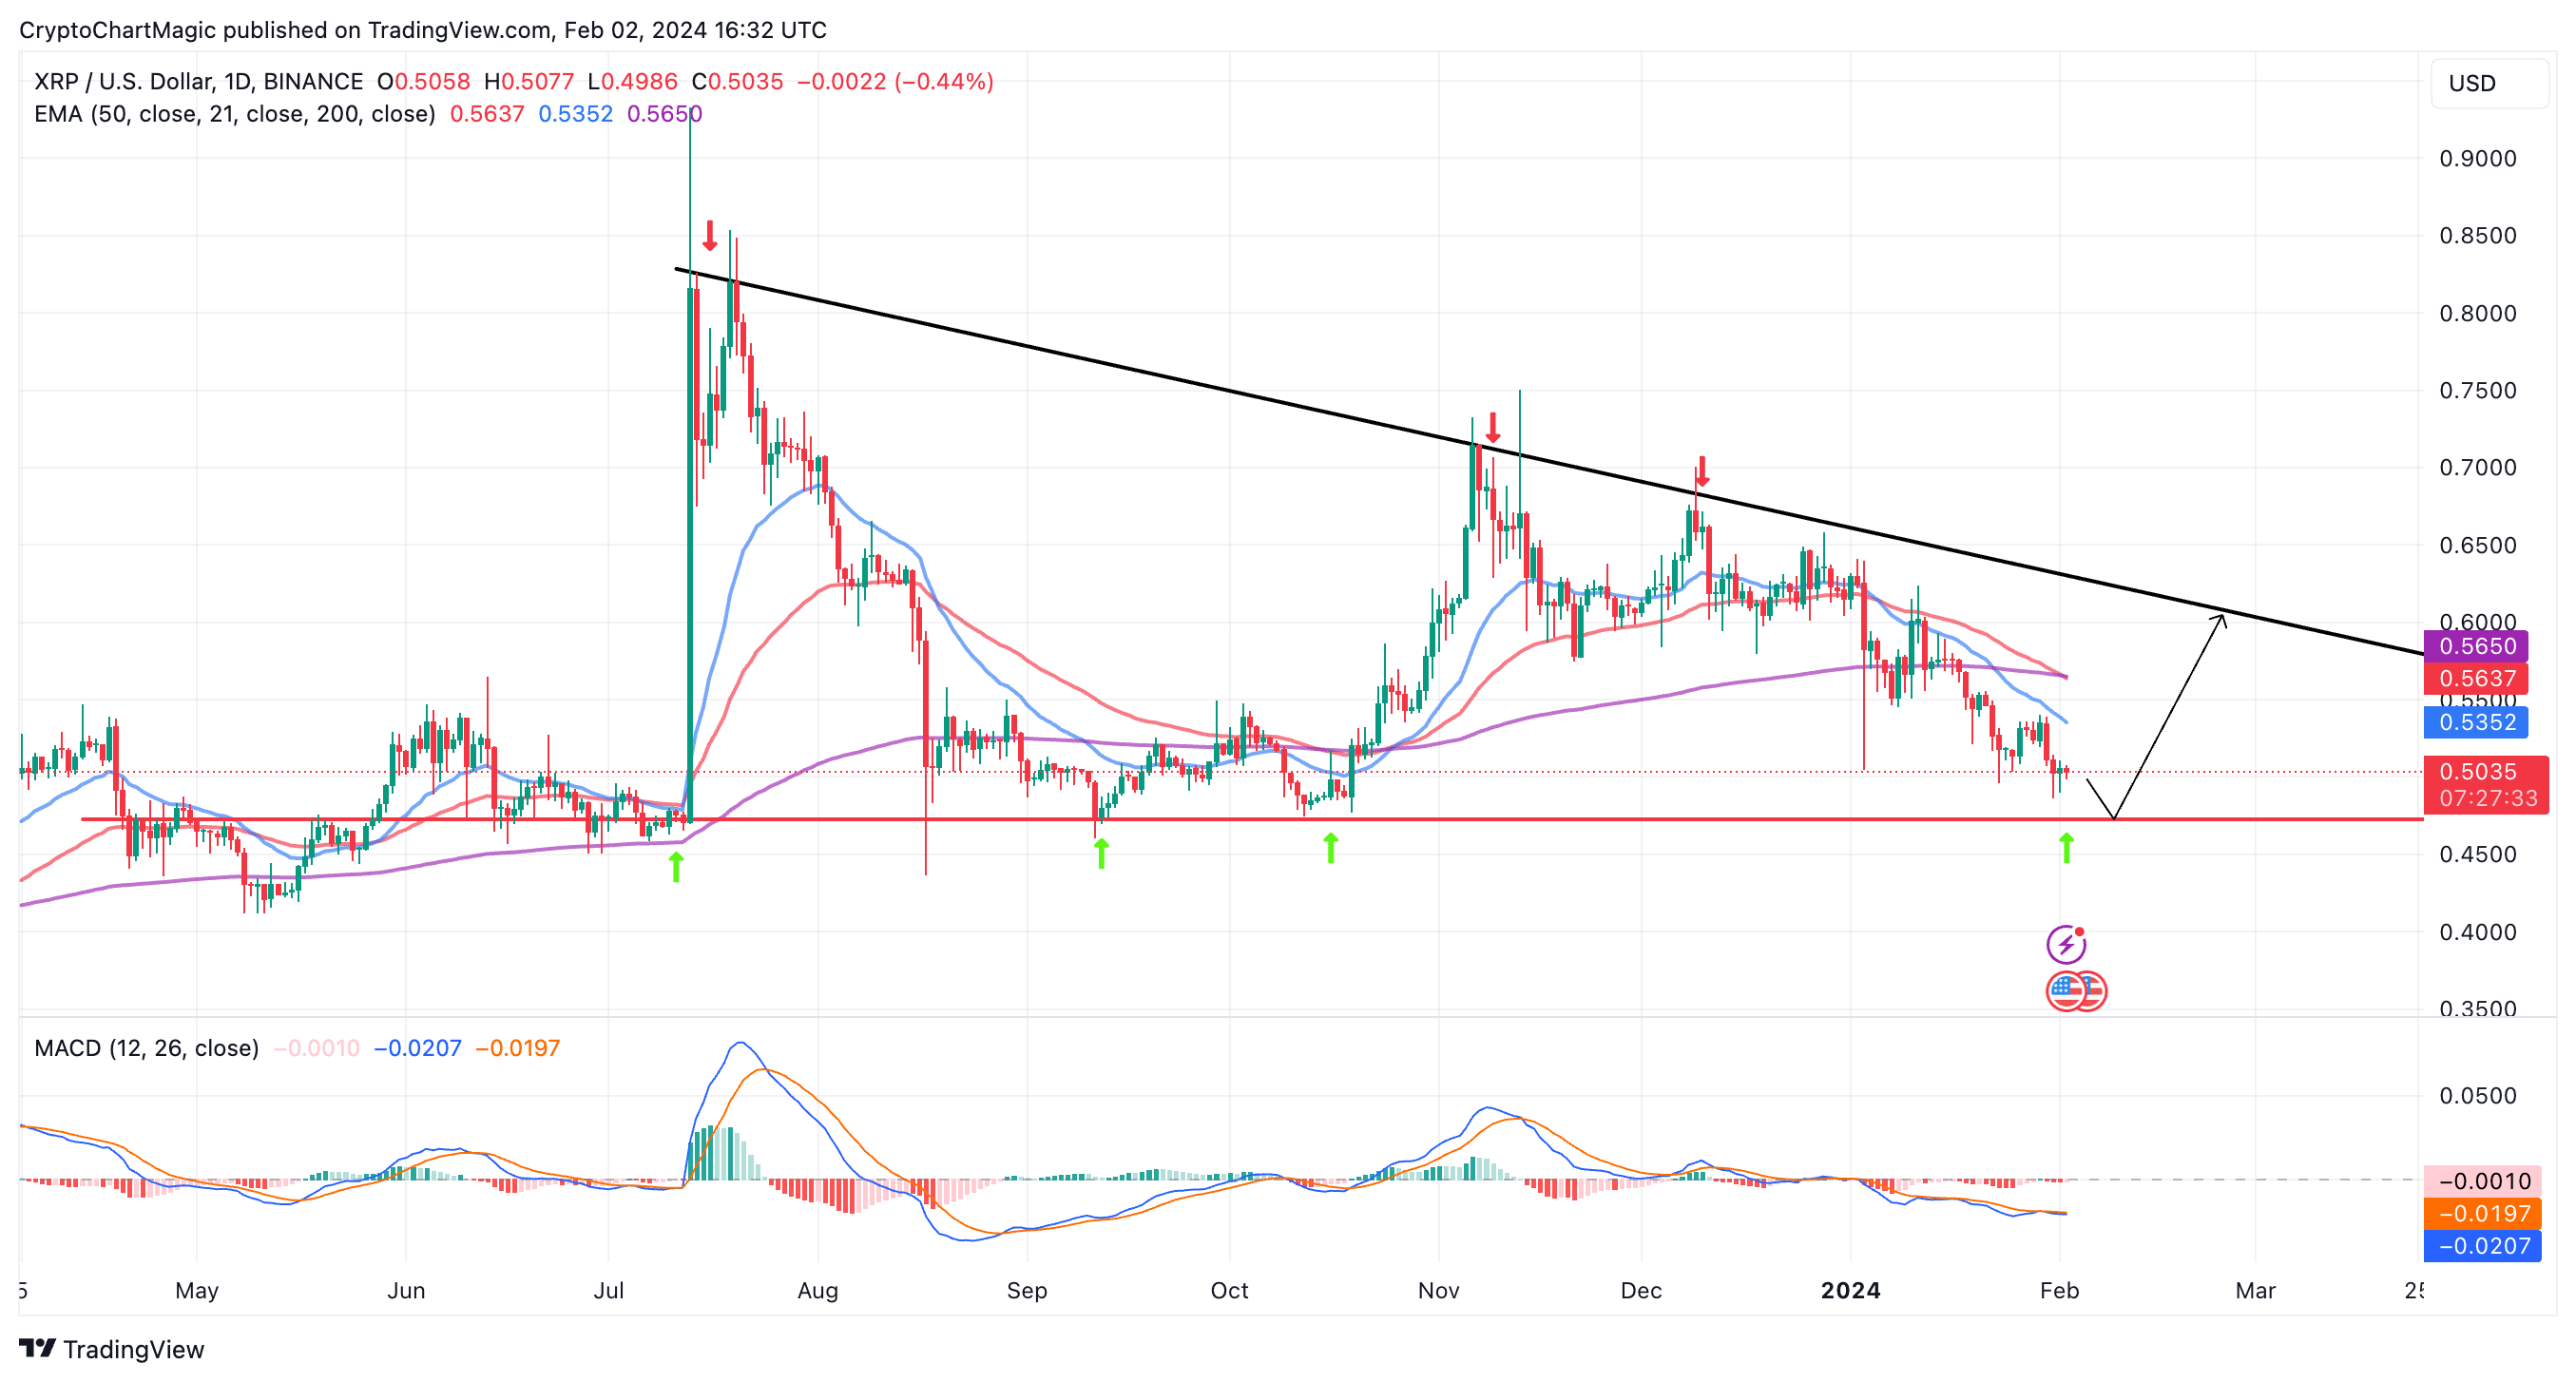Click the -0.0207 blue MACD value label
The width and height of the screenshot is (2576, 1382).
coord(2483,1246)
